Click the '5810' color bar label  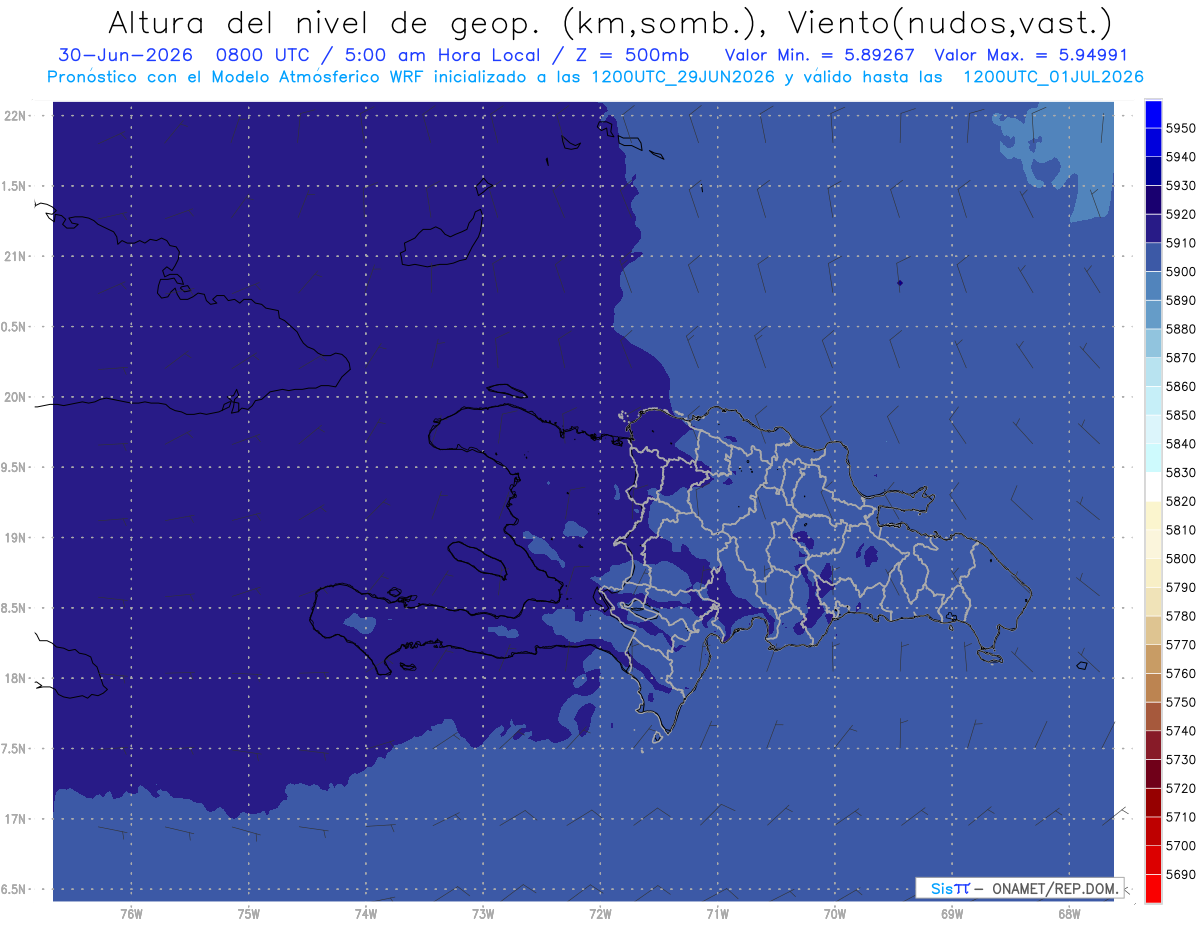click(x=1180, y=530)
